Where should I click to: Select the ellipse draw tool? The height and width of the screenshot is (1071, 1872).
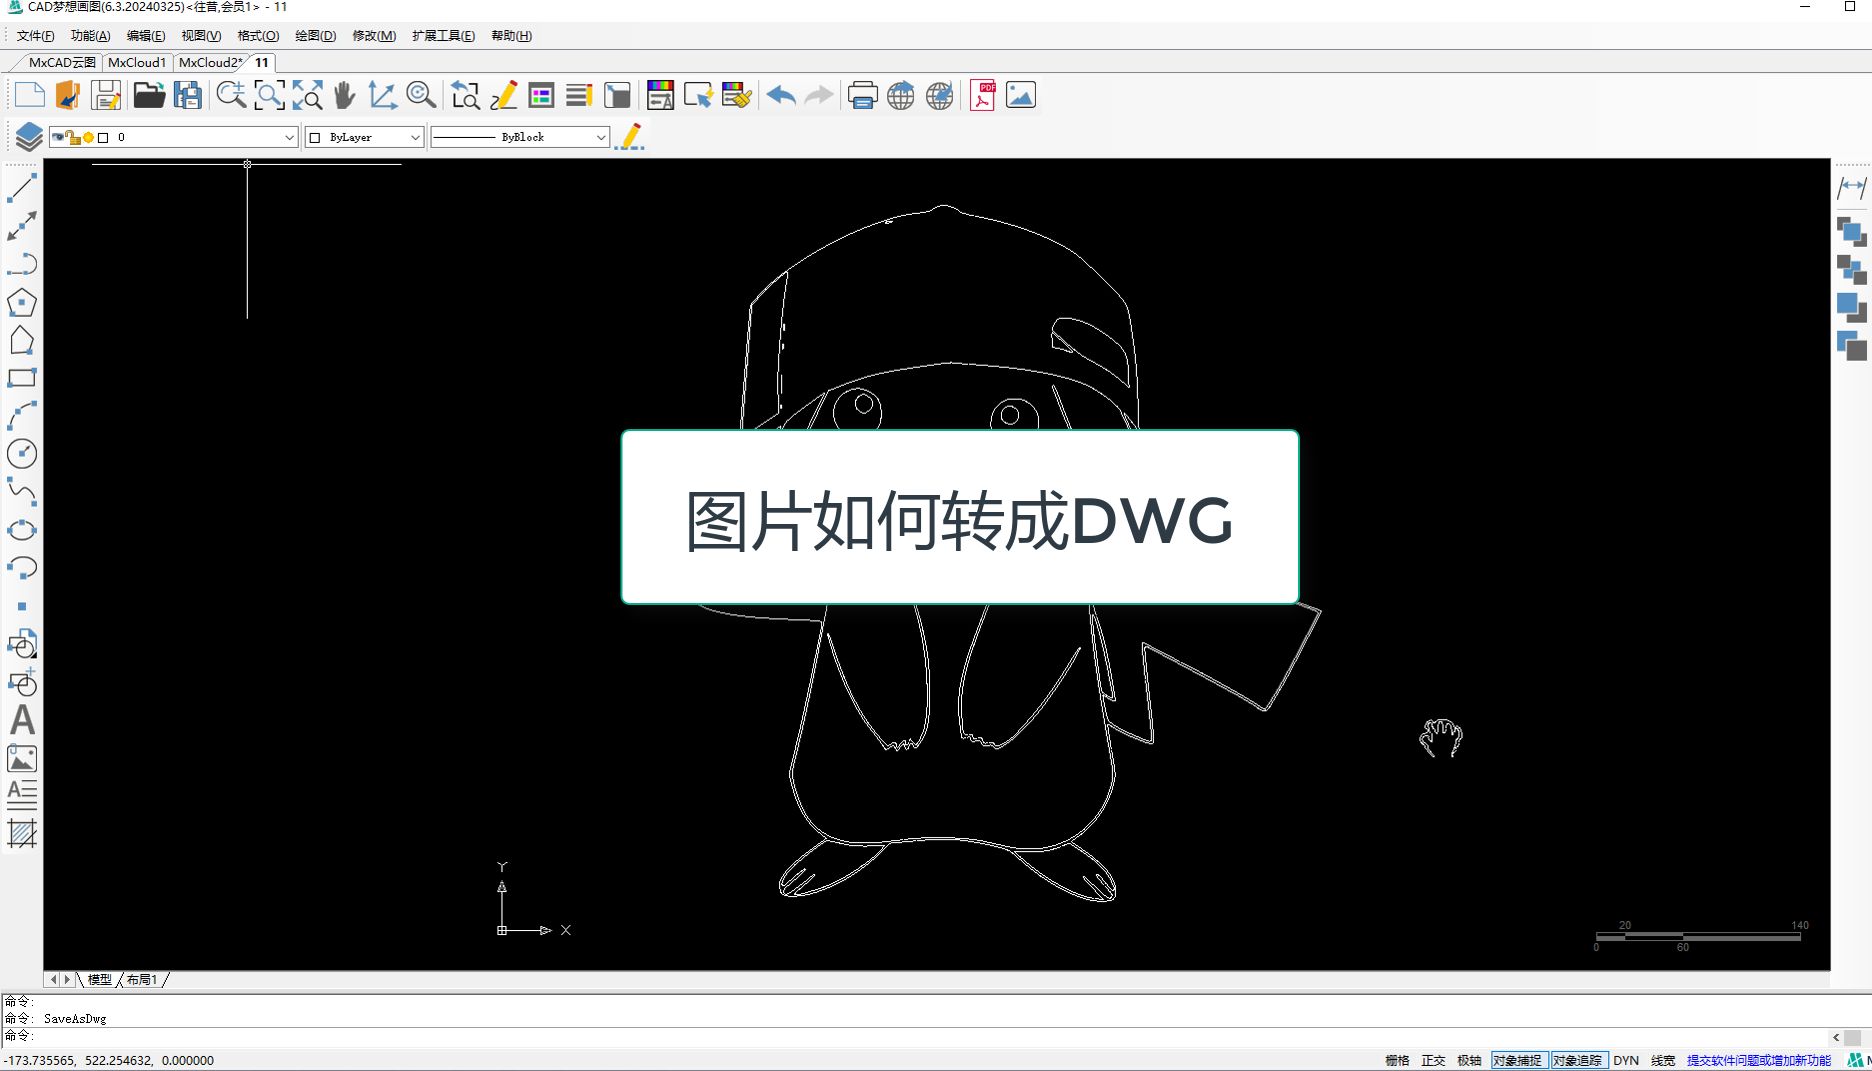coord(22,530)
